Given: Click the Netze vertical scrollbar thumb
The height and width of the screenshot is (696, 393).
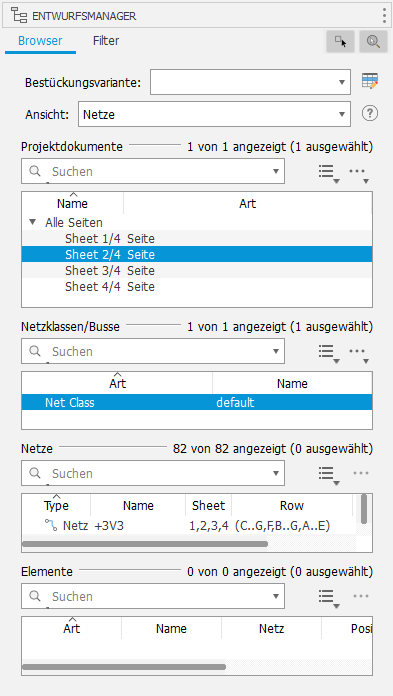Looking at the screenshot, I should (364, 509).
